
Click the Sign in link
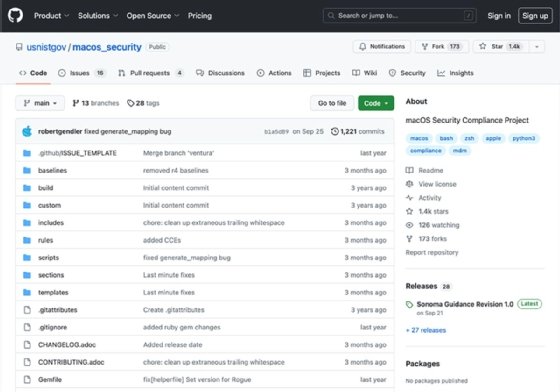499,16
